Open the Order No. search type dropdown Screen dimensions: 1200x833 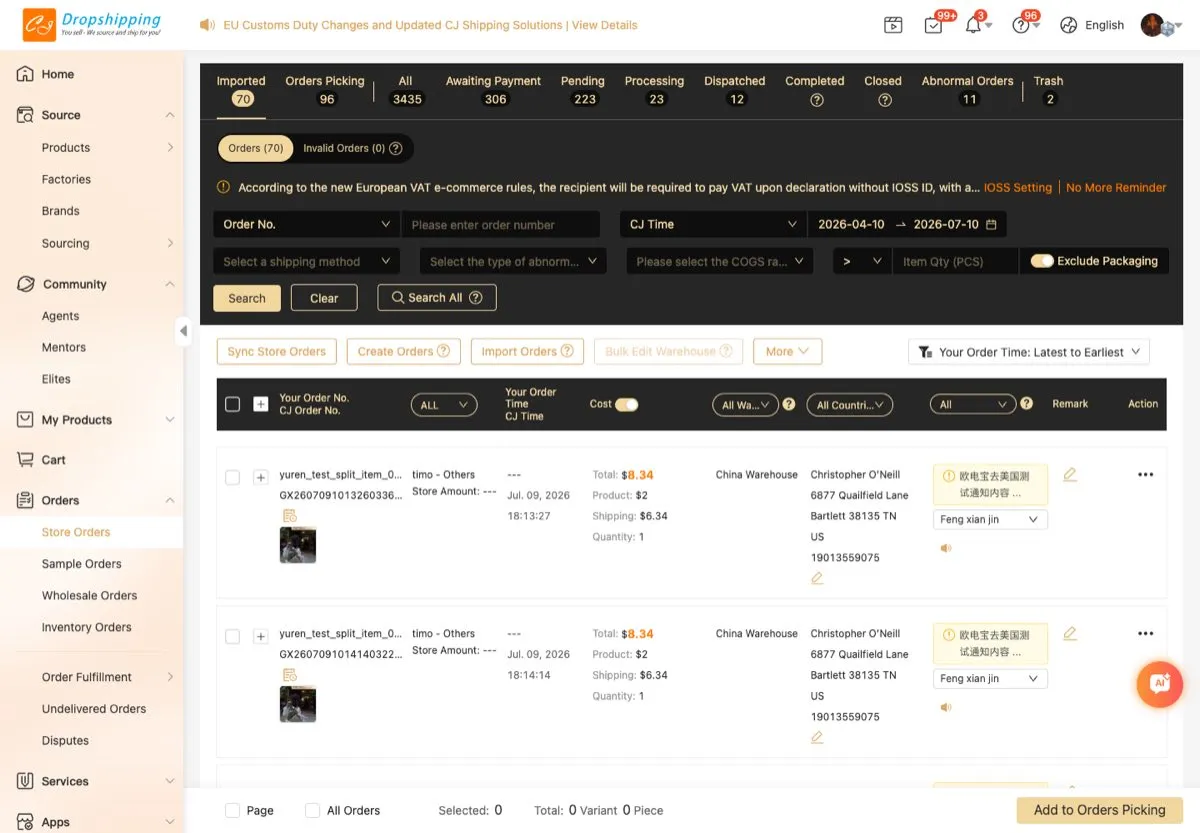(x=306, y=224)
